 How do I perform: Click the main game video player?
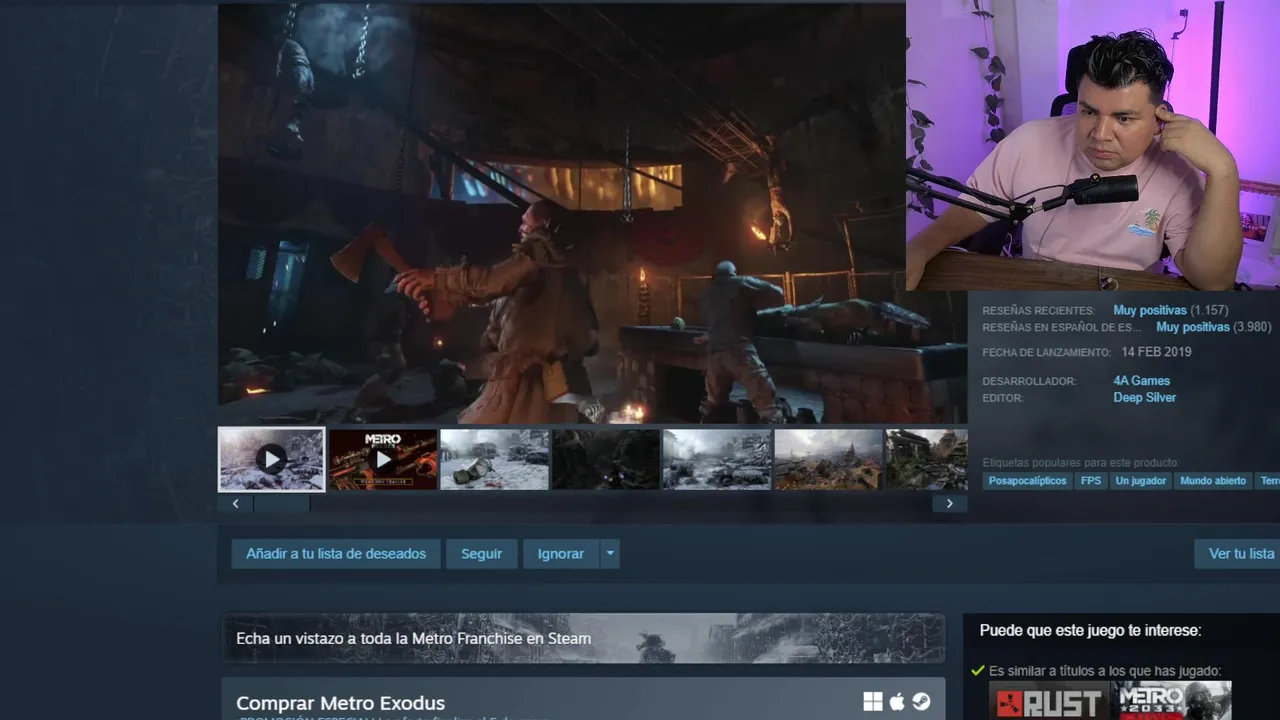(562, 212)
